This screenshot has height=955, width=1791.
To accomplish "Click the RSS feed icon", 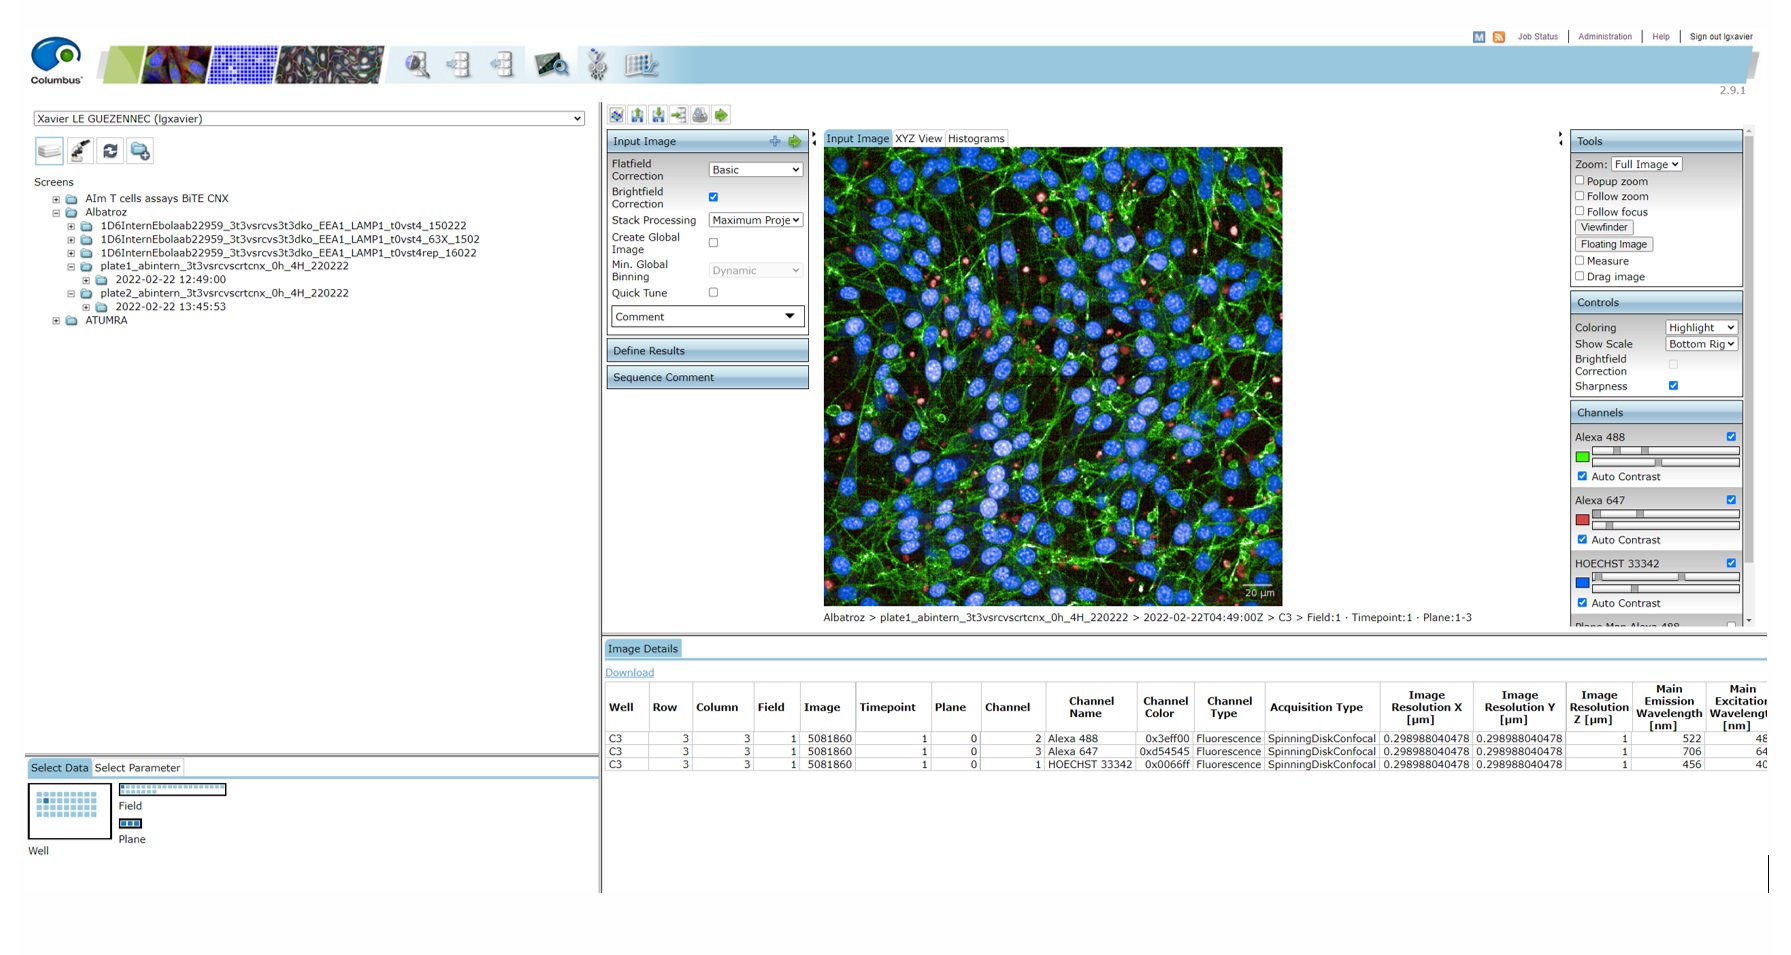I will (1498, 37).
